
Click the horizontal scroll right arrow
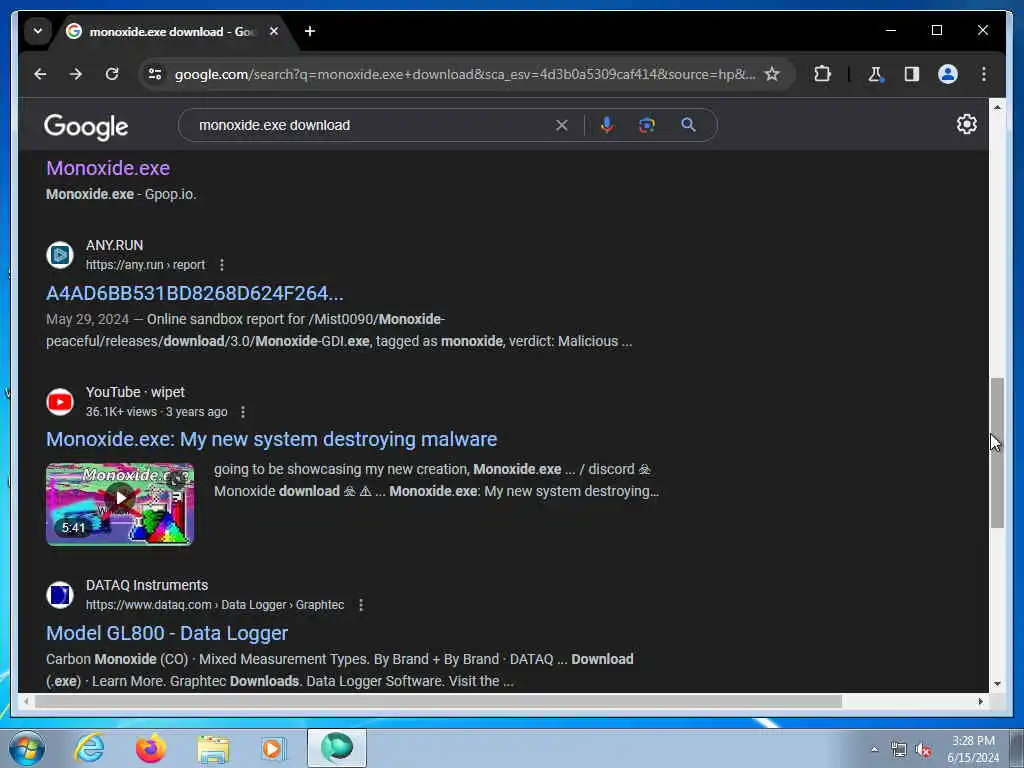pos(980,702)
